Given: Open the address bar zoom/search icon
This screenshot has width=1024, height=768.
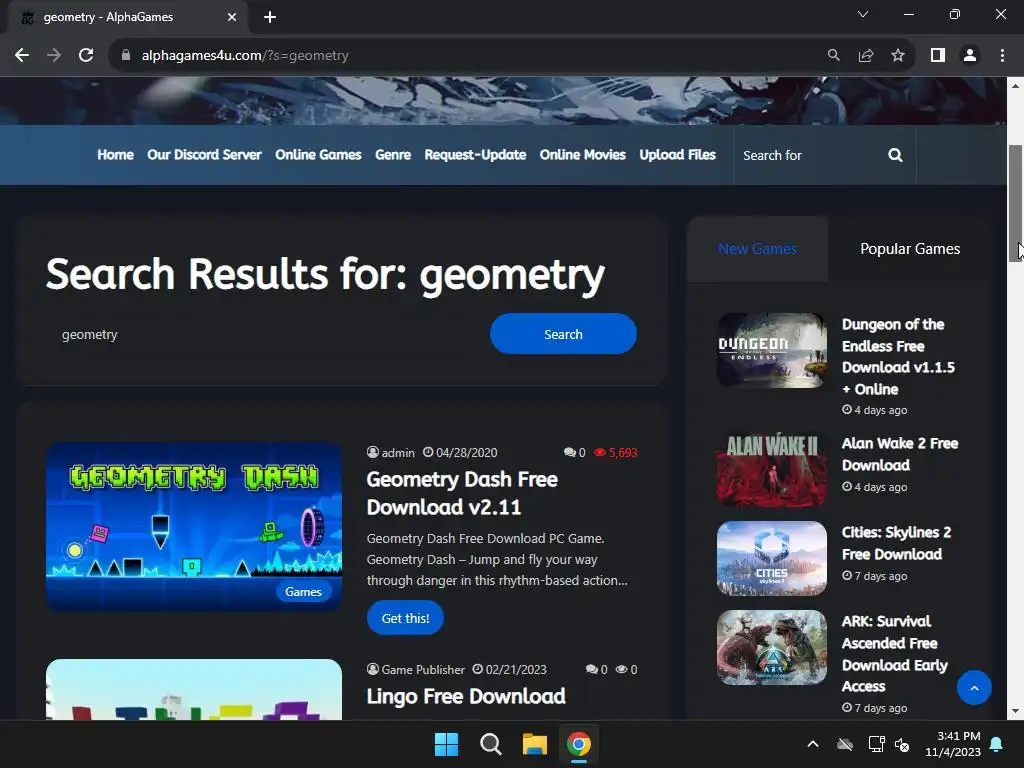Looking at the screenshot, I should pos(833,56).
